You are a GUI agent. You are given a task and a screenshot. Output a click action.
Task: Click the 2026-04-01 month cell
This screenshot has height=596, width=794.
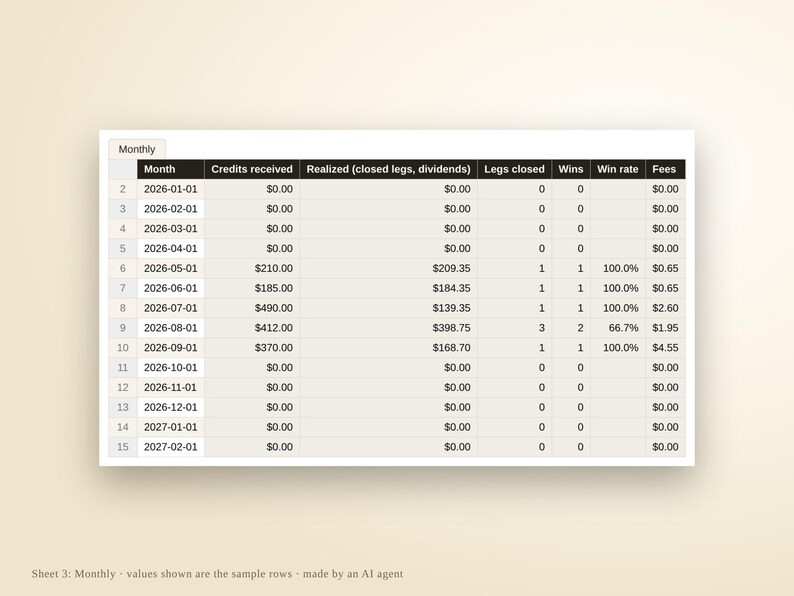171,249
